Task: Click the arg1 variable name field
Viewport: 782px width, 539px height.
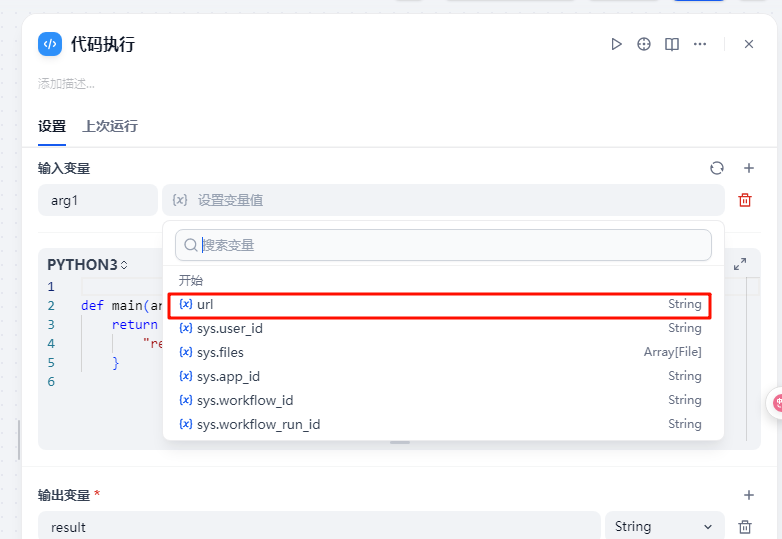Action: point(97,200)
